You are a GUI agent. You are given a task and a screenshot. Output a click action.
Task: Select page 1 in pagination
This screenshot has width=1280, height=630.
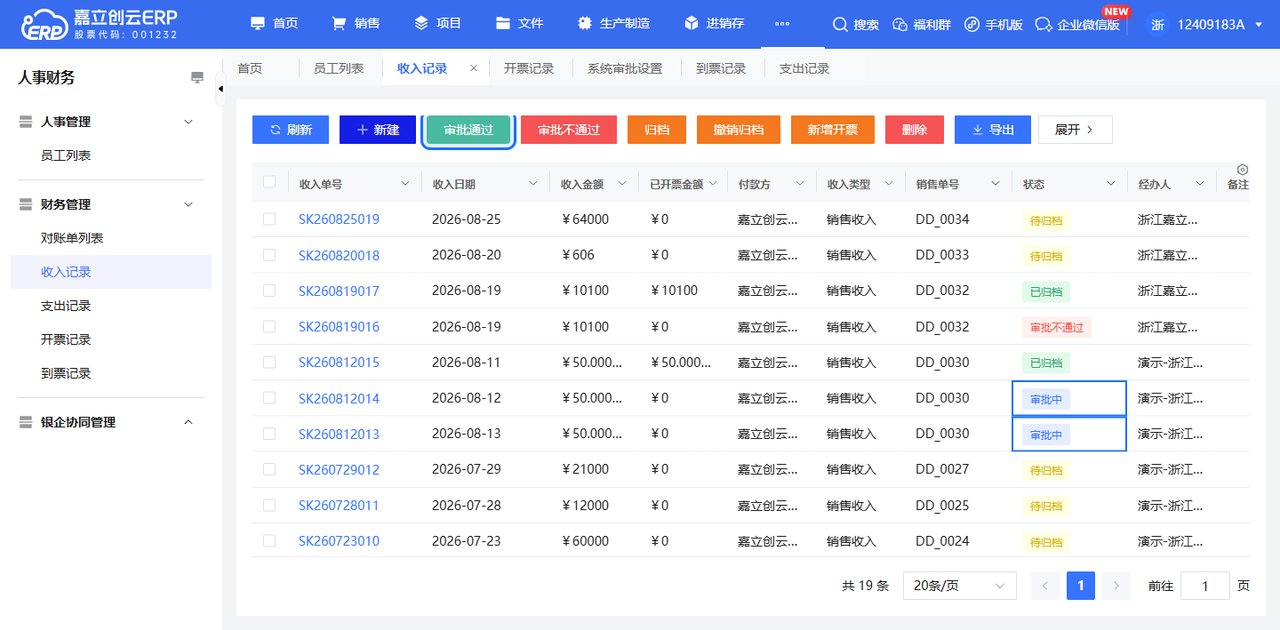pyautogui.click(x=1081, y=585)
